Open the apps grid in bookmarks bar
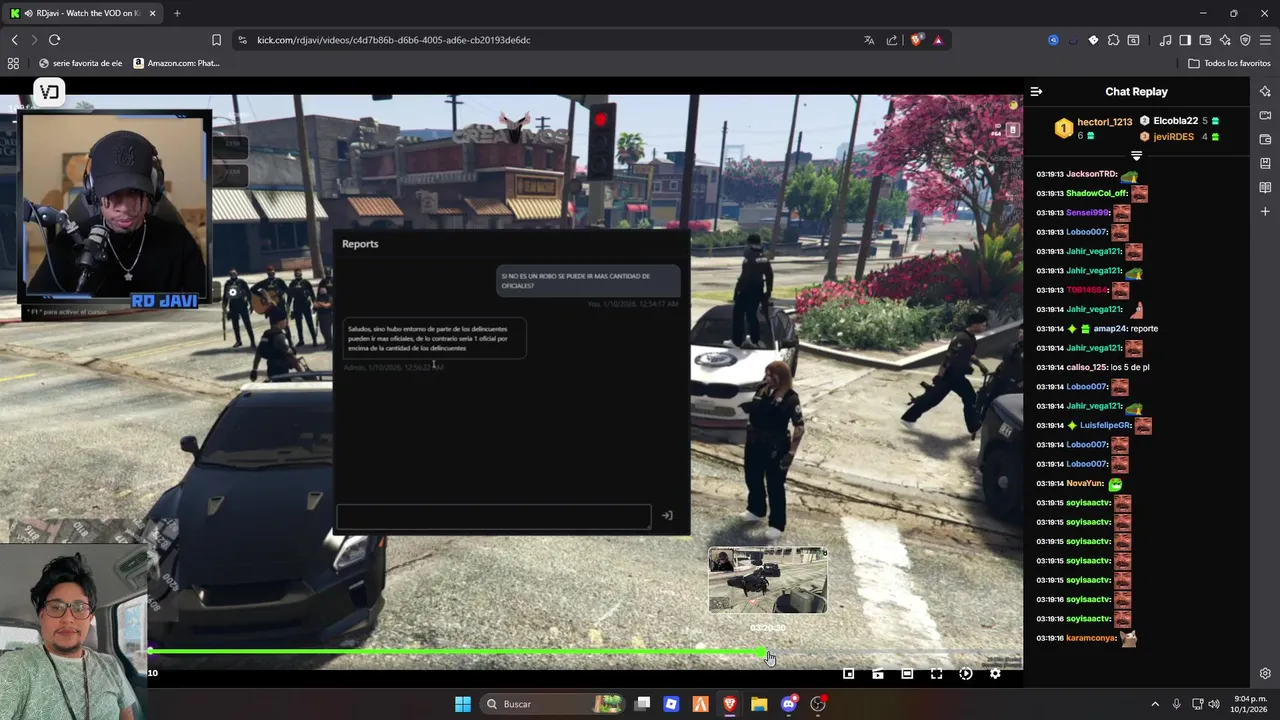1280x720 pixels. tap(13, 63)
